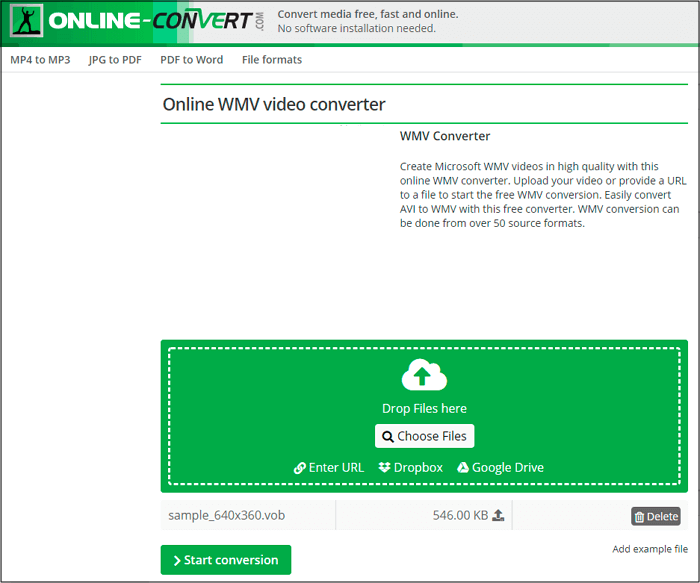Click the magnifier icon in Choose Files
Image resolution: width=700 pixels, height=583 pixels.
tap(387, 437)
